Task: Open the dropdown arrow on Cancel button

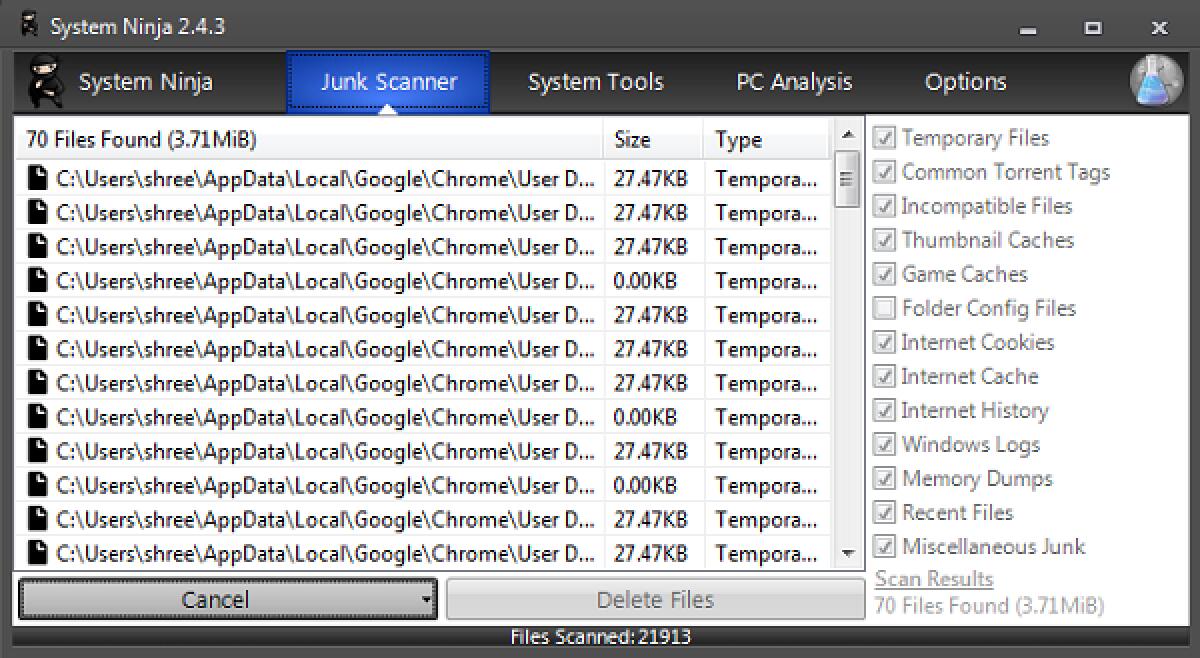Action: [x=426, y=600]
